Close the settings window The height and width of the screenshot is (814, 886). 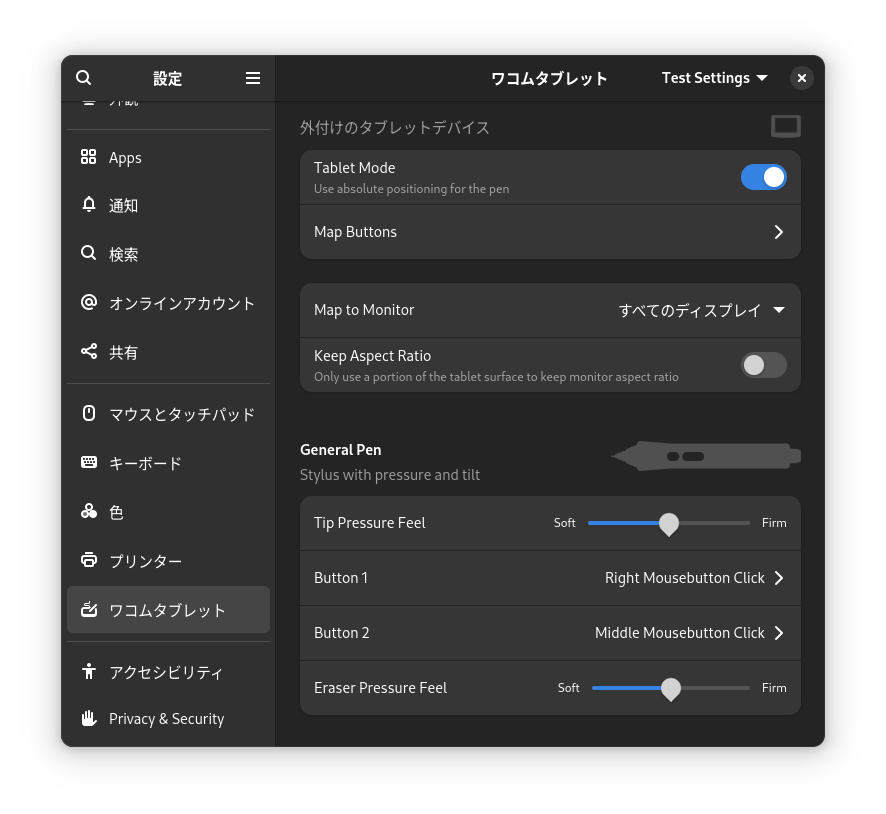coord(801,78)
